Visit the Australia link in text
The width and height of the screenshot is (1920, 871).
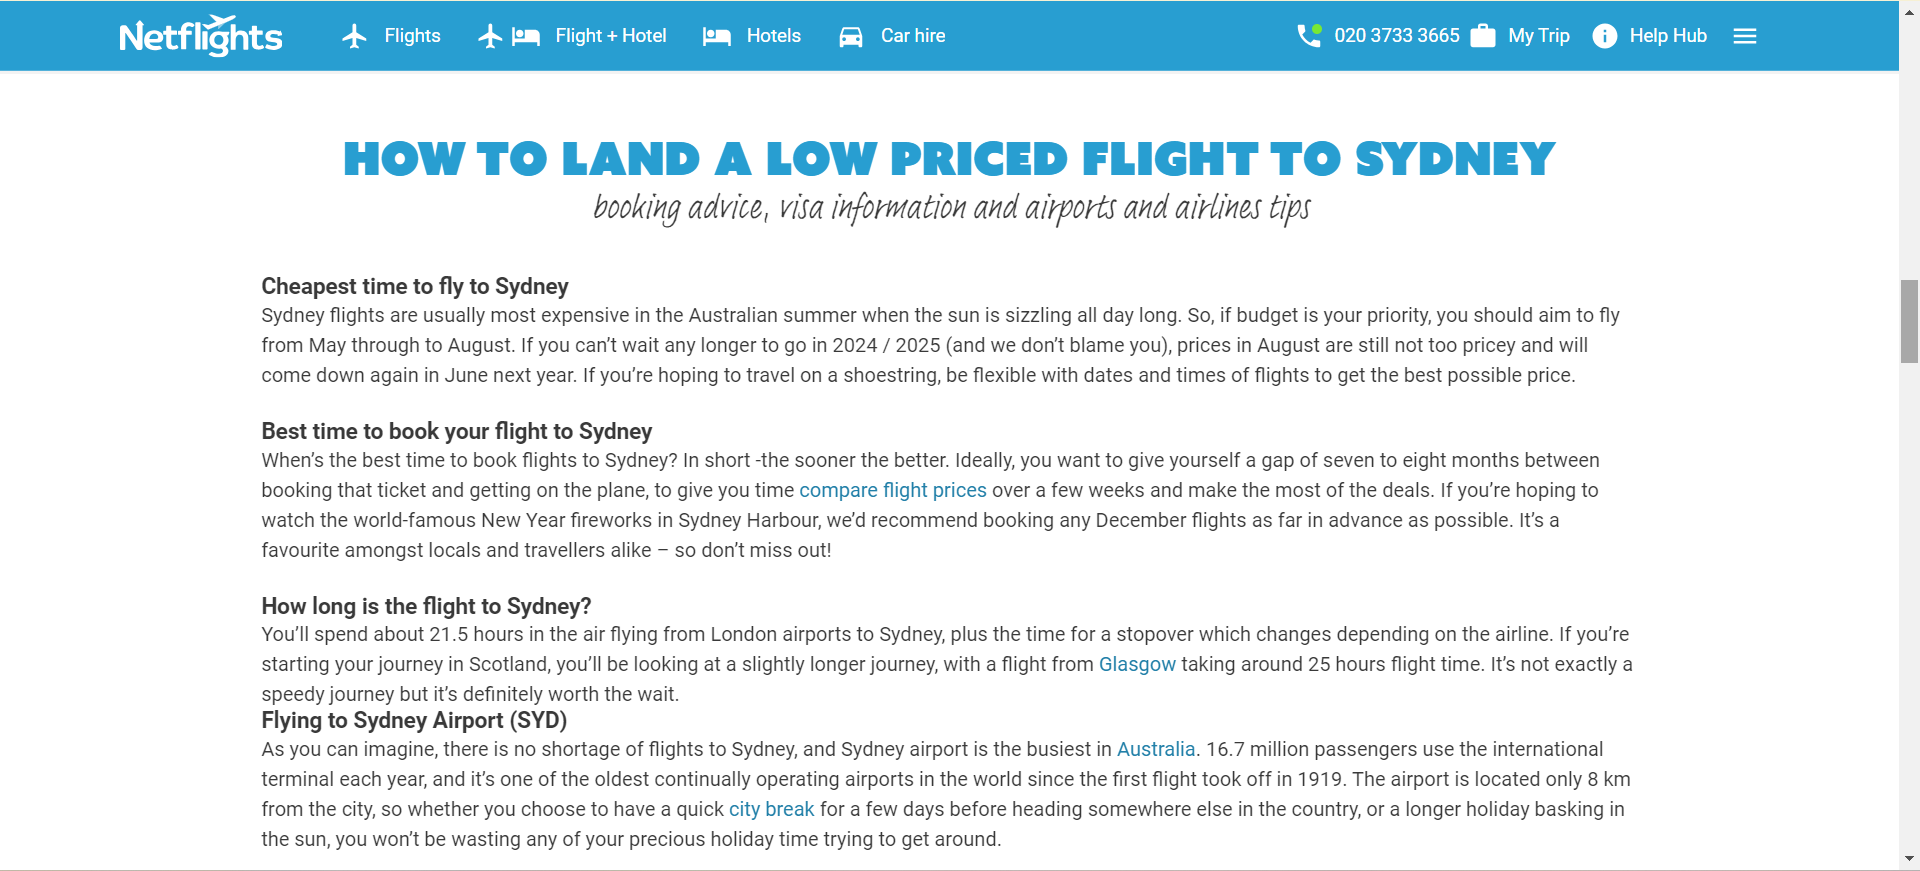coord(1155,749)
